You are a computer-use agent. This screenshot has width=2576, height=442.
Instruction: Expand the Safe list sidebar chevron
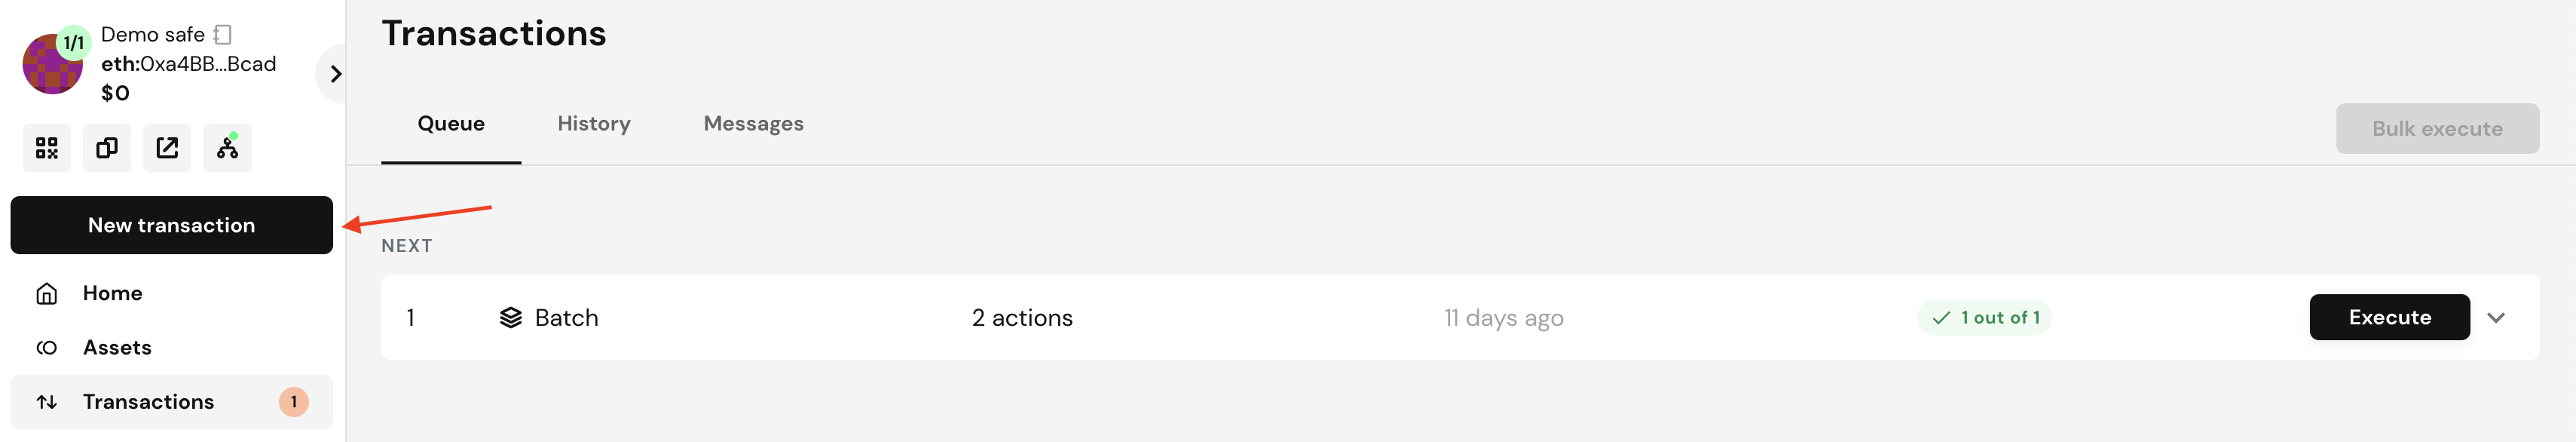point(335,74)
